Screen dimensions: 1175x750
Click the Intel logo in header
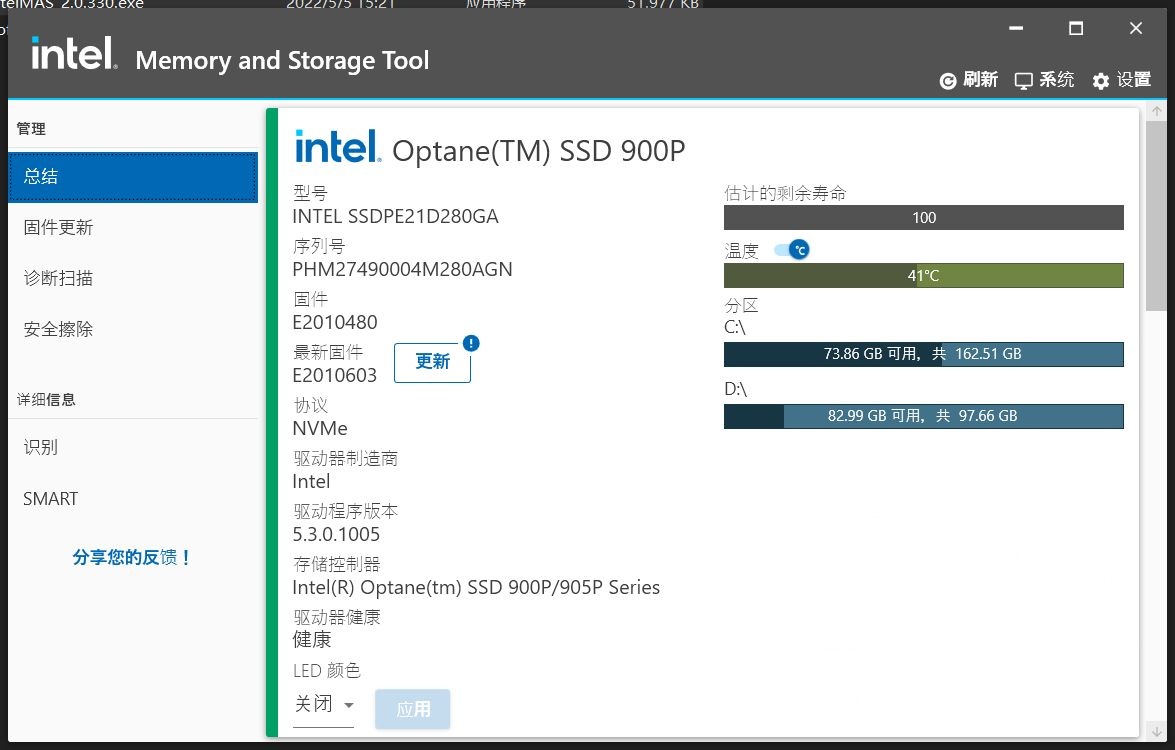tap(75, 56)
